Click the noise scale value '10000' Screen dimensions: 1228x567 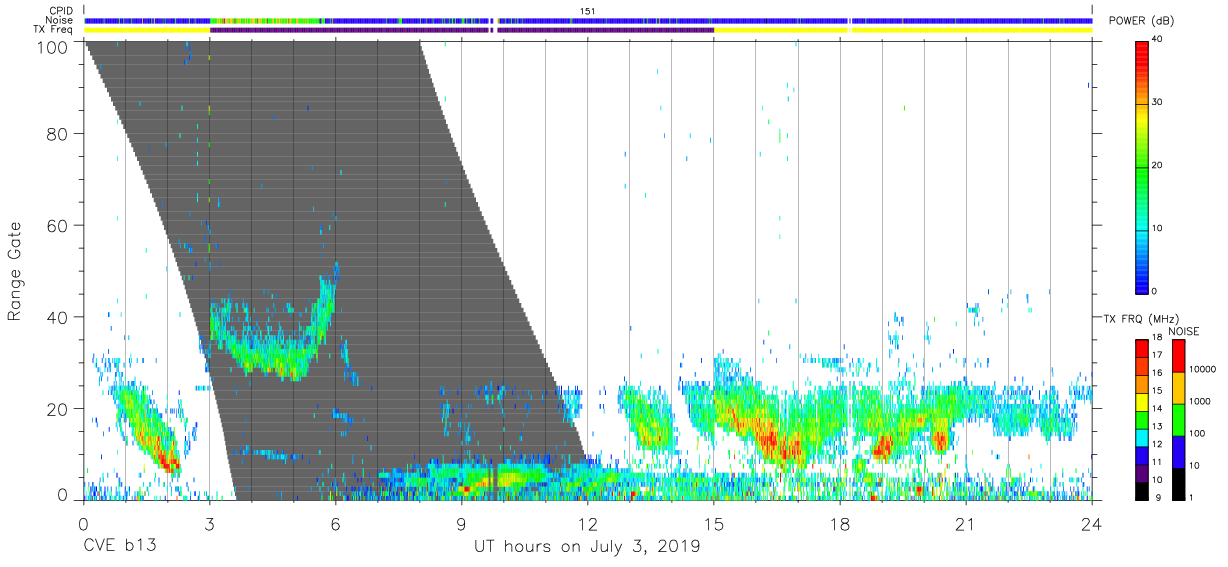(x=1202, y=369)
